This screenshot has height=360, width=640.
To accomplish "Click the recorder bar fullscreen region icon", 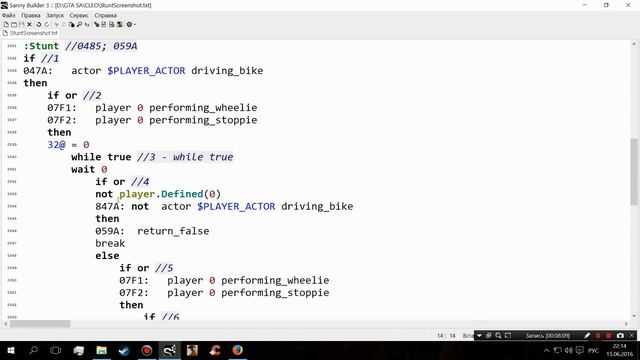I will 508,336.
